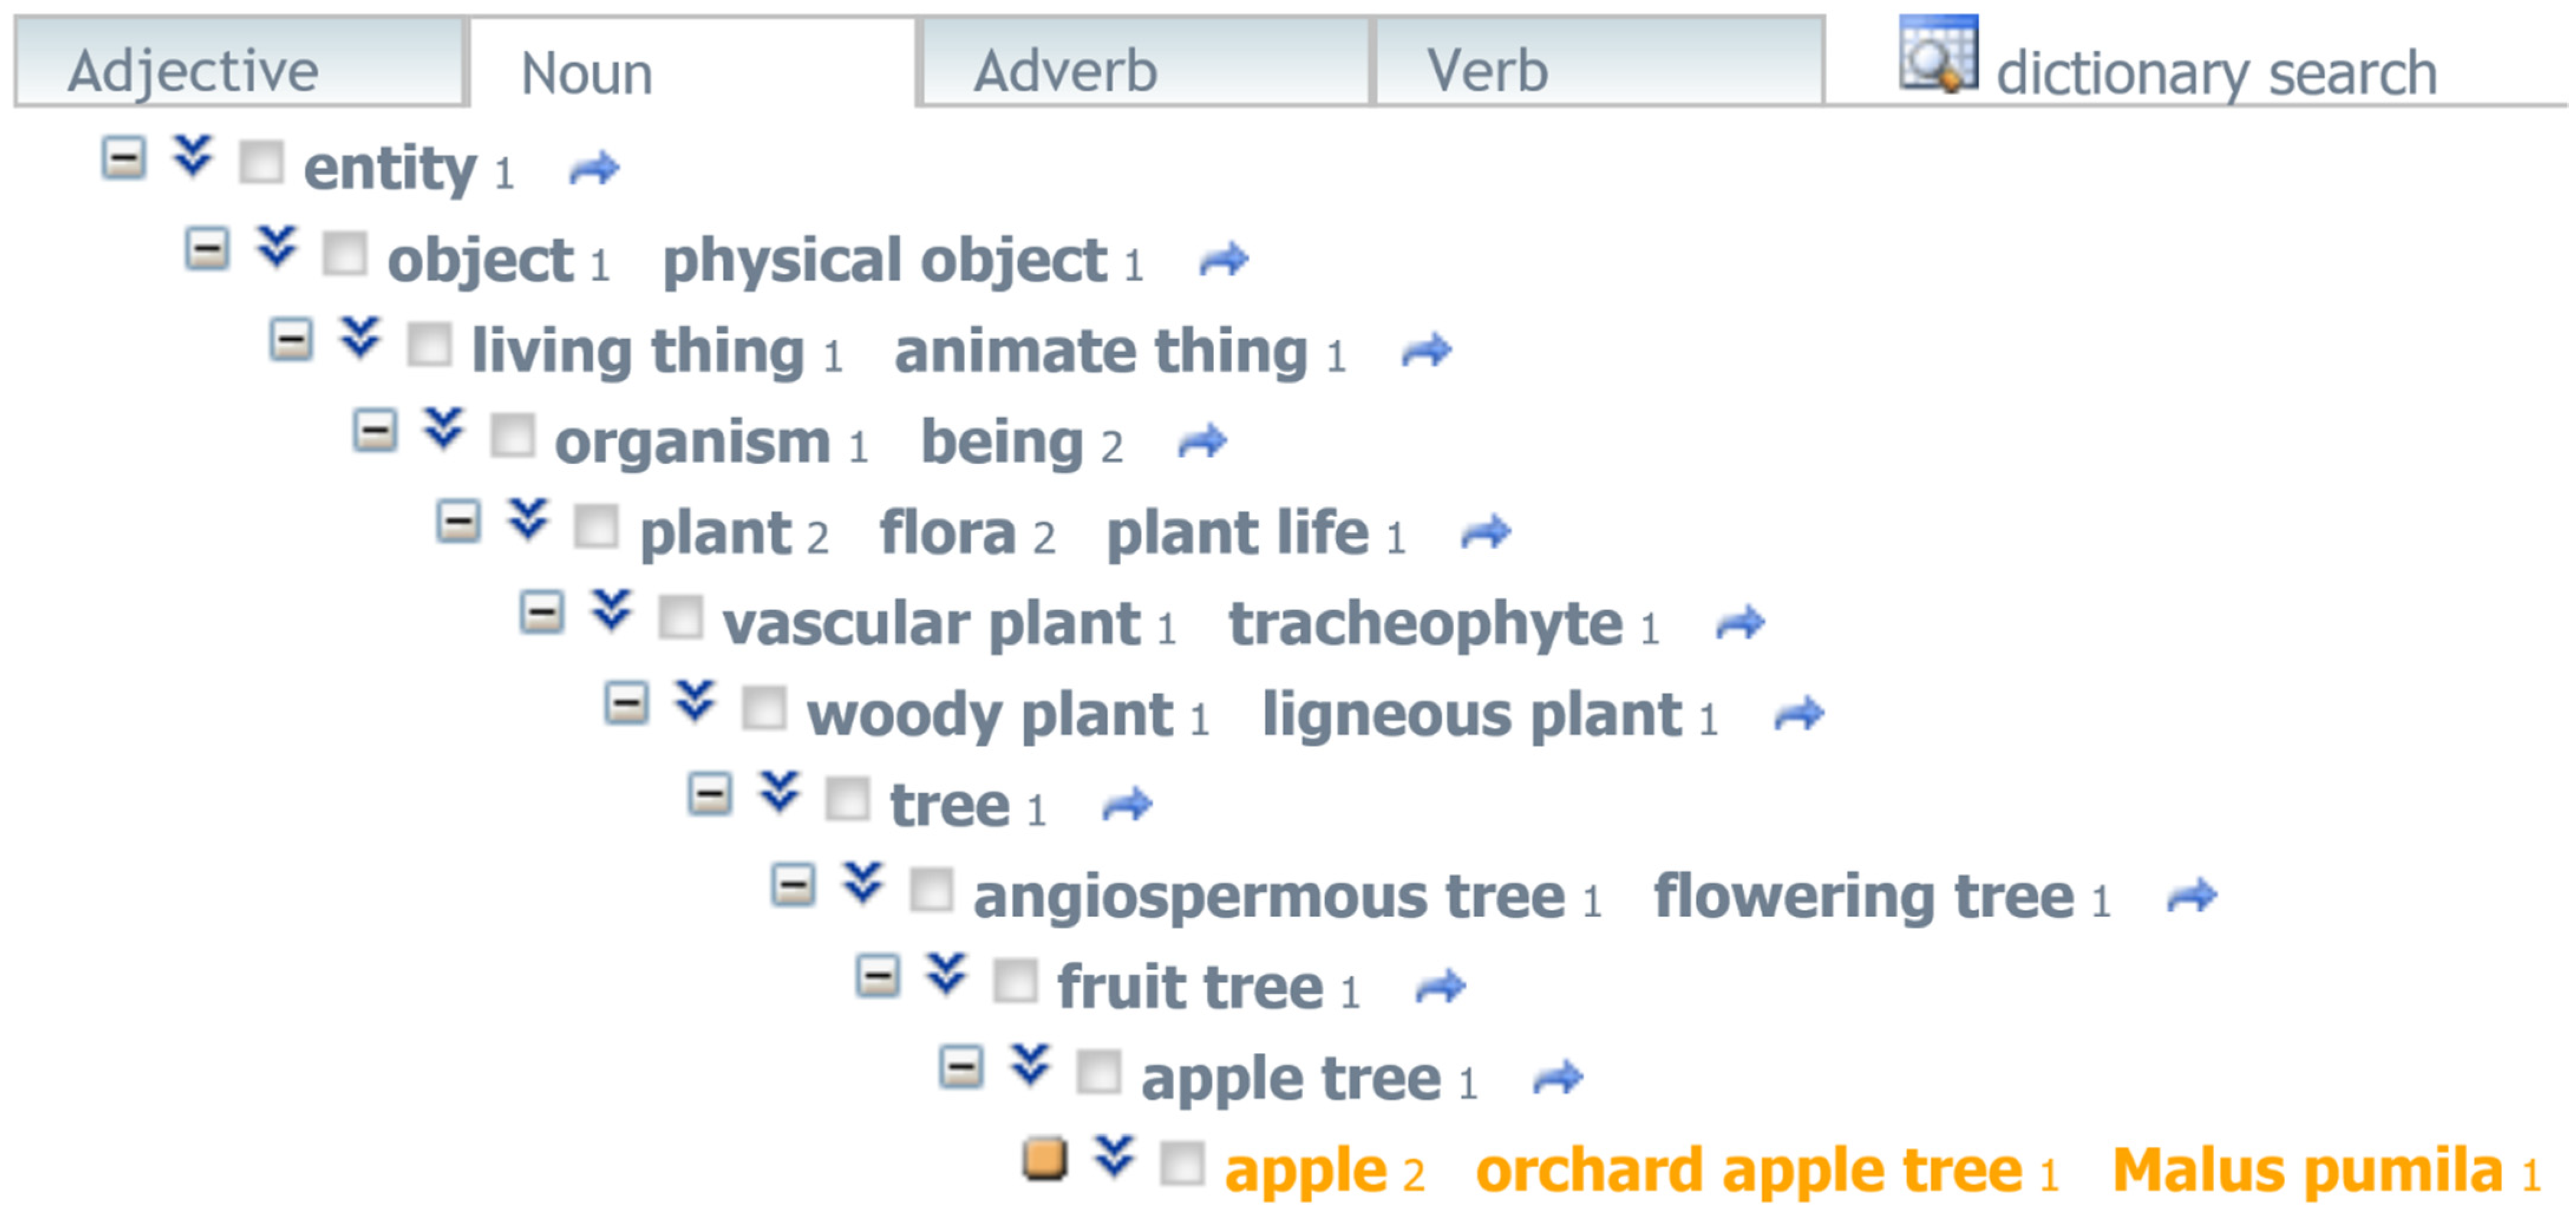Viewport: 2576px width, 1221px height.
Task: Collapse the living thing node
Action: coord(291,340)
